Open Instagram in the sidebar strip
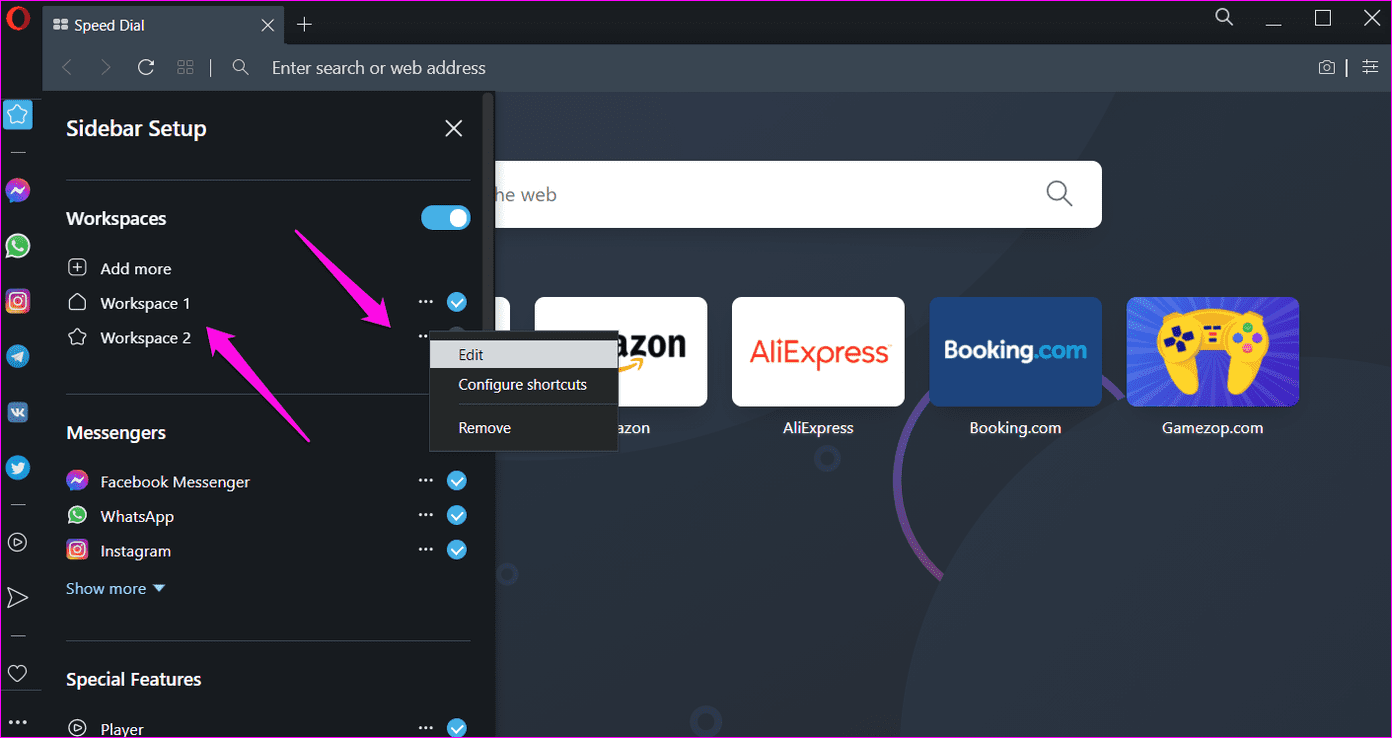Image resolution: width=1392 pixels, height=738 pixels. 18,301
